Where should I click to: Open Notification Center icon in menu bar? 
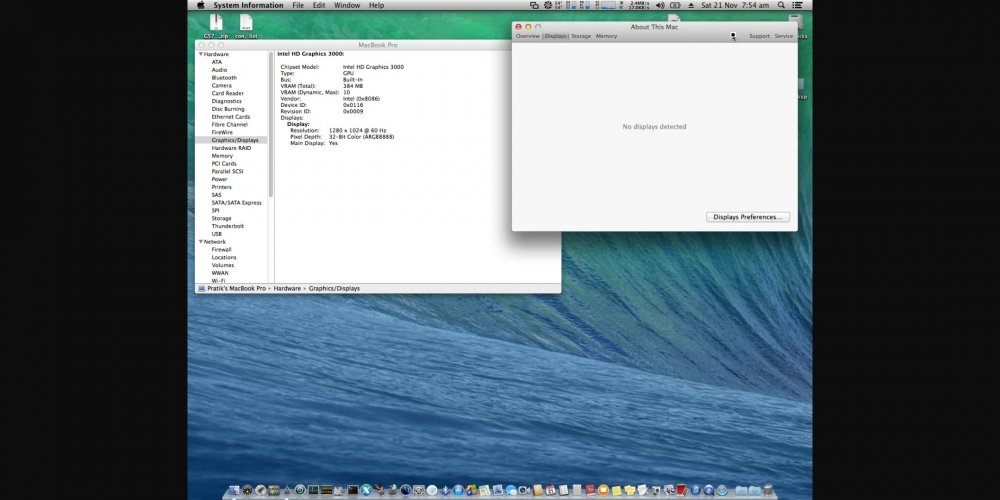(797, 5)
